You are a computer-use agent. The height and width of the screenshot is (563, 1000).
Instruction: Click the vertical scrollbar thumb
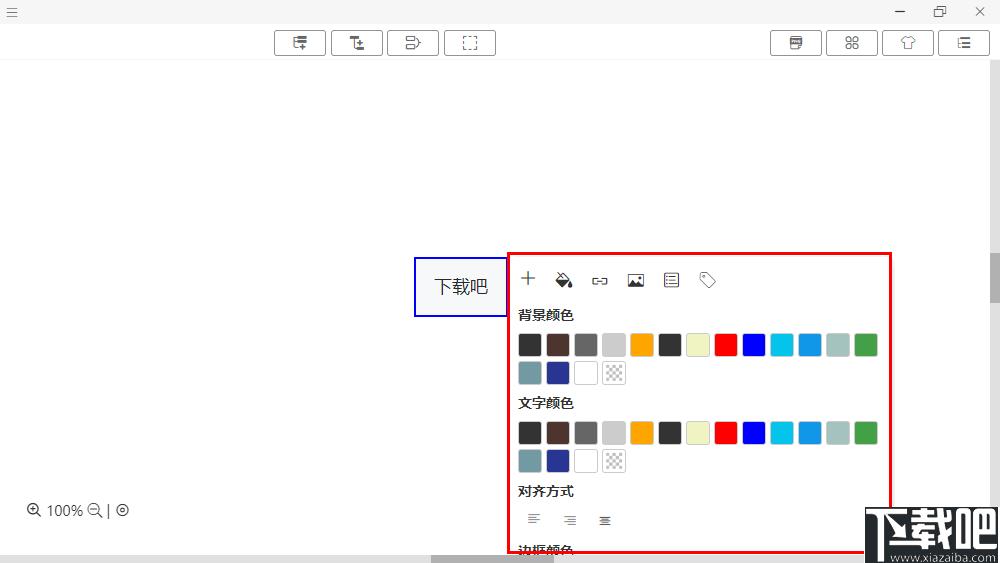point(994,278)
